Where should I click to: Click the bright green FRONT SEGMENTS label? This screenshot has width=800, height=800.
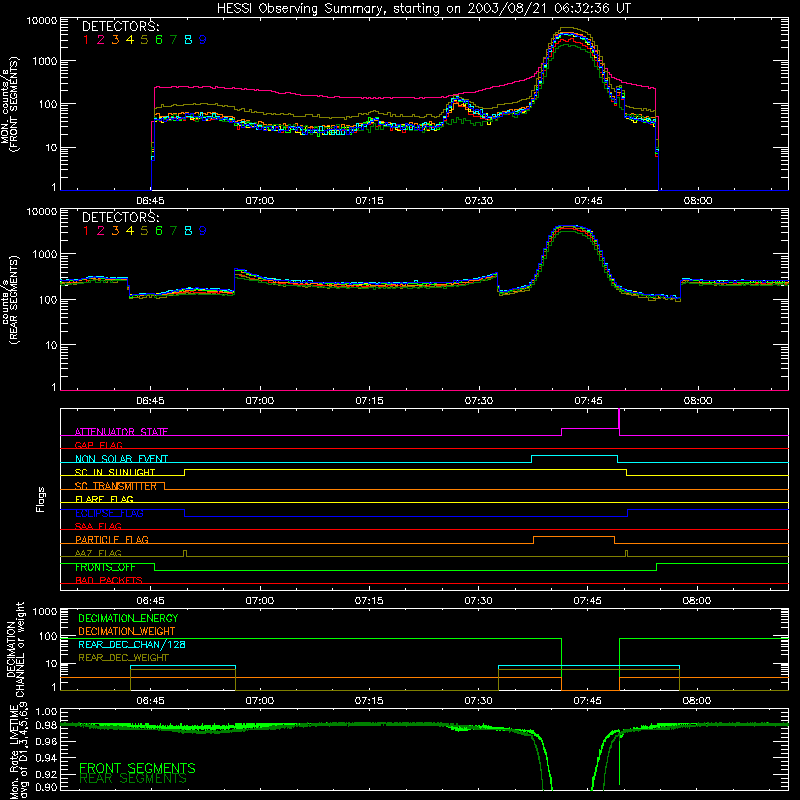(137, 768)
